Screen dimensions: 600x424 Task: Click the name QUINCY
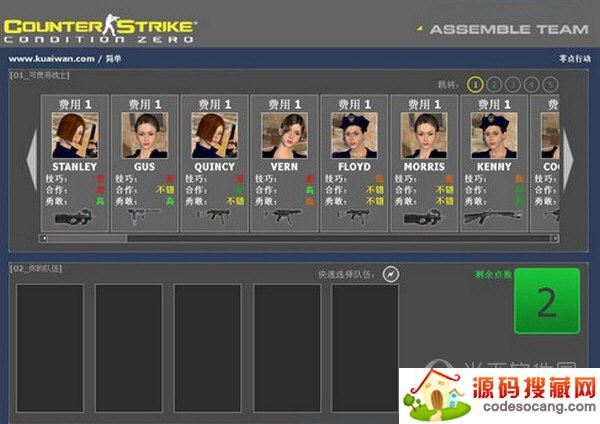(215, 167)
